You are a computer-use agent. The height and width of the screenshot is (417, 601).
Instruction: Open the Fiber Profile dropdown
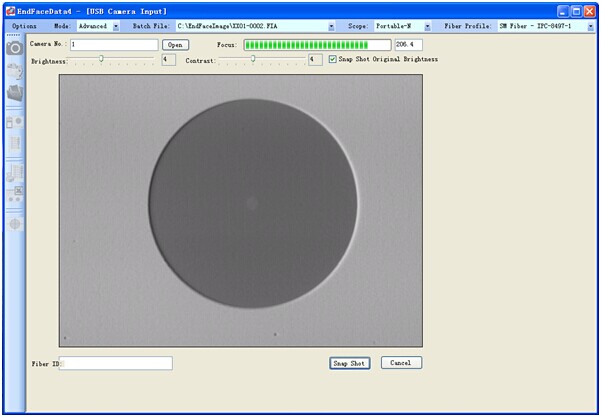tap(590, 27)
